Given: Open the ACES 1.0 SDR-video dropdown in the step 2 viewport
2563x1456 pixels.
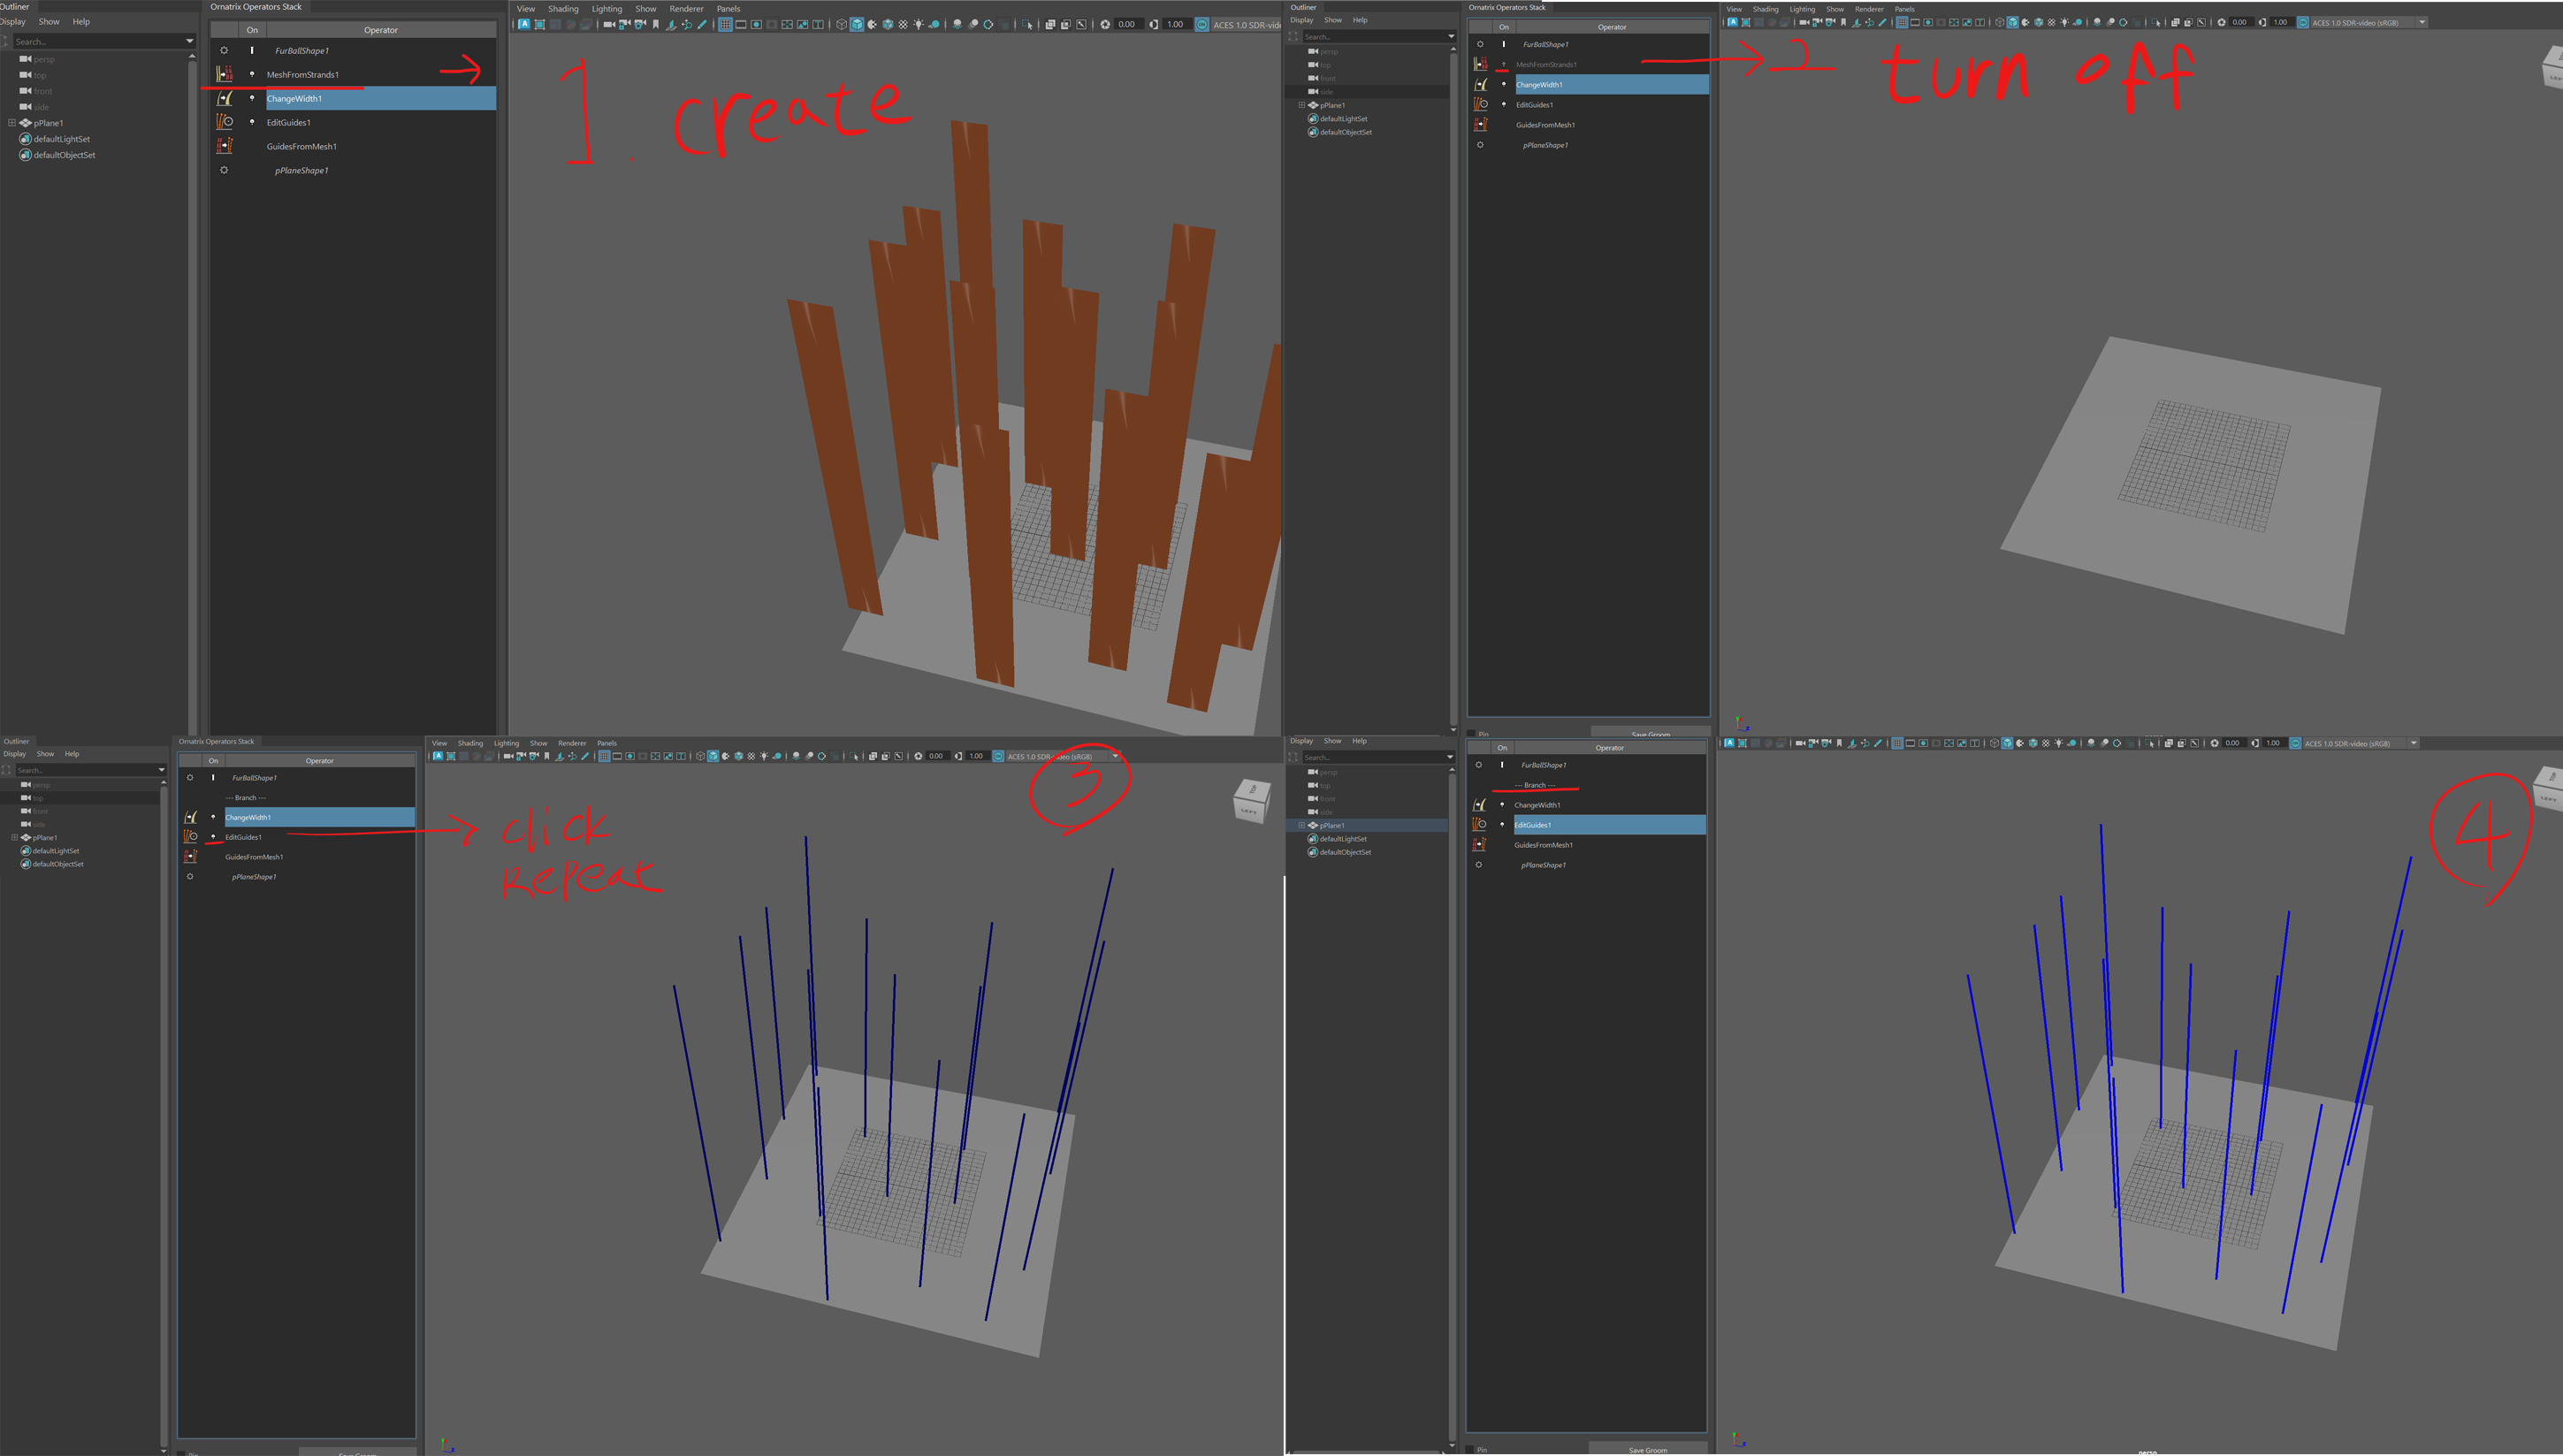Looking at the screenshot, I should 2422,22.
